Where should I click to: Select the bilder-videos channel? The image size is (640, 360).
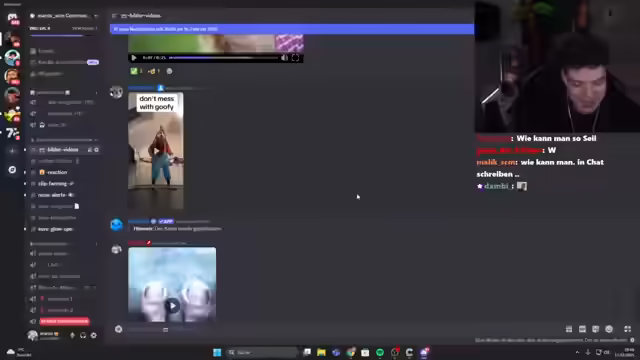pyautogui.click(x=62, y=150)
